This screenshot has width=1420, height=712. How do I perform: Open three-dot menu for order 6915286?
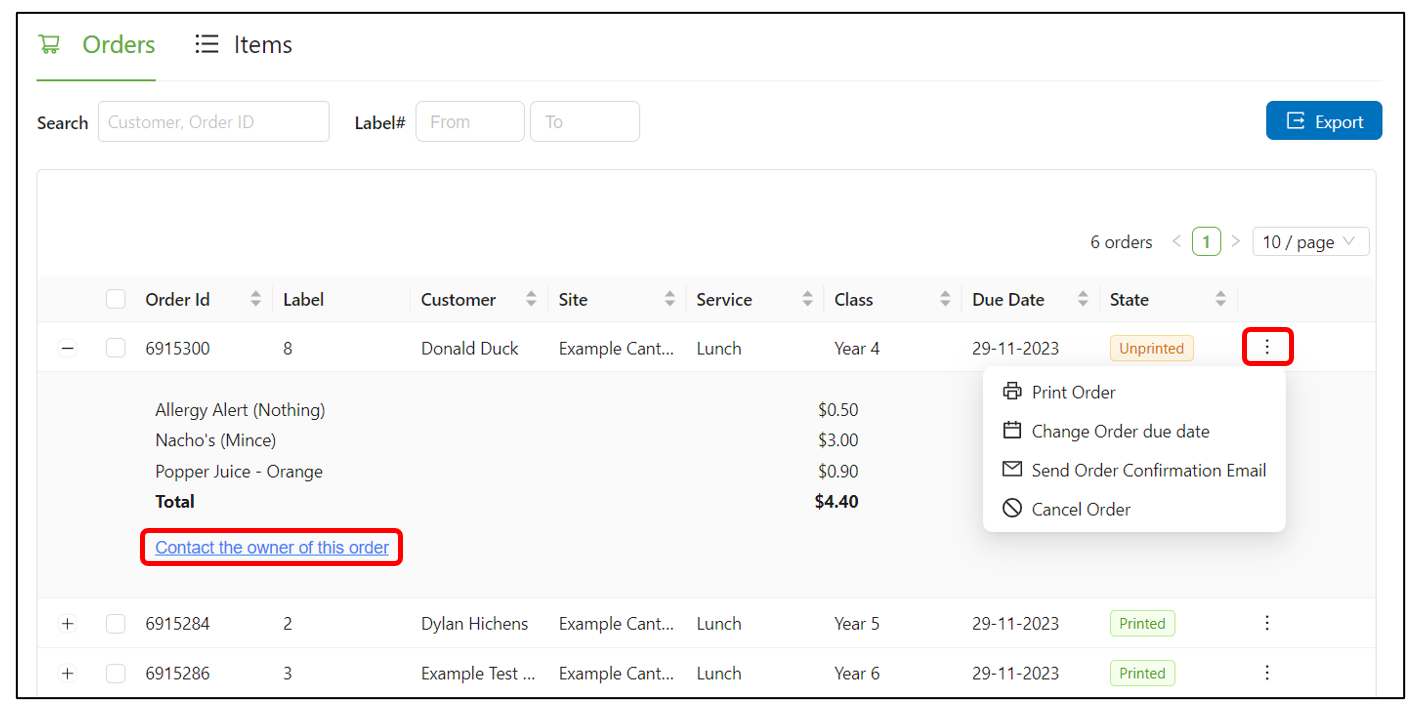[1267, 673]
